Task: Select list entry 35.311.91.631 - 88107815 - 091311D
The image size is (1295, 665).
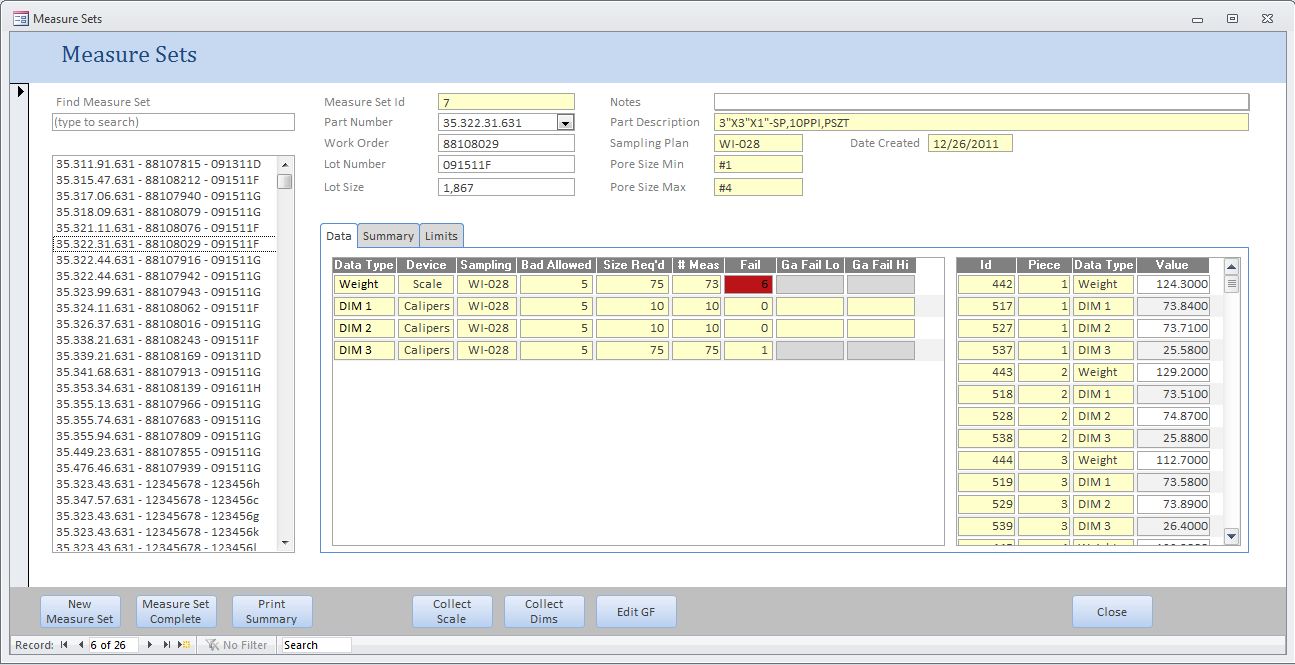Action: 165,164
